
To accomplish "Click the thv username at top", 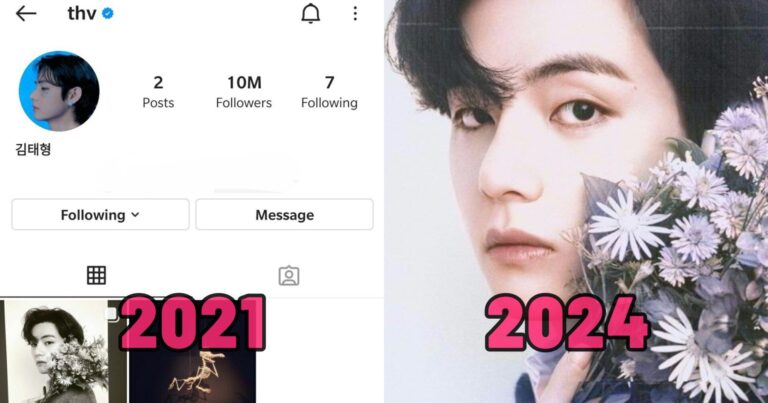I will tap(81, 14).
